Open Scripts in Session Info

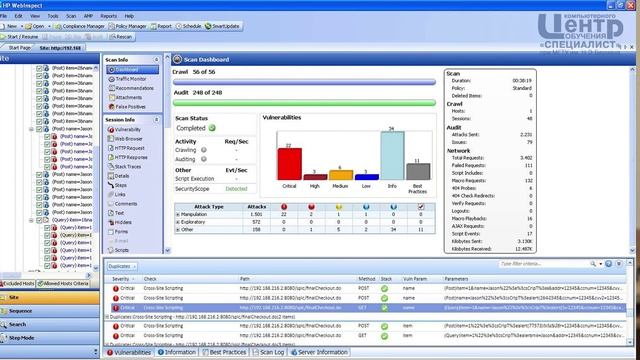pyautogui.click(x=118, y=250)
